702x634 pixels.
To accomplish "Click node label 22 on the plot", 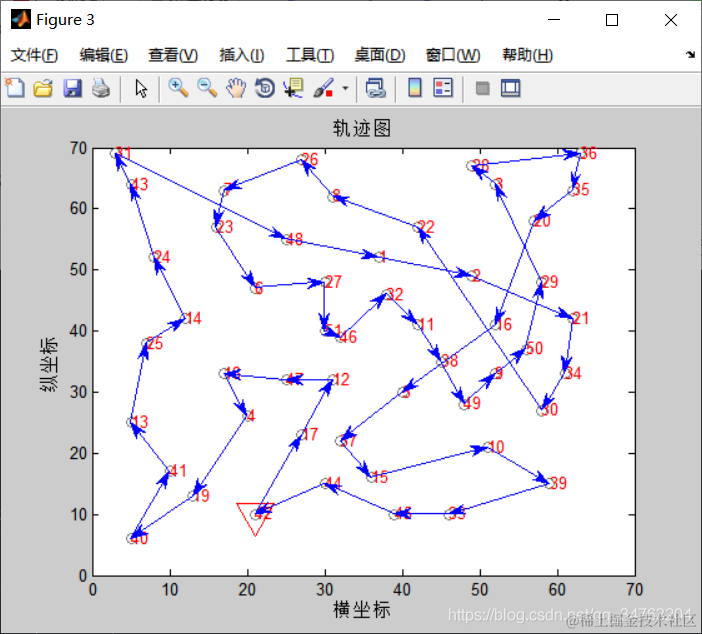I will (426, 227).
